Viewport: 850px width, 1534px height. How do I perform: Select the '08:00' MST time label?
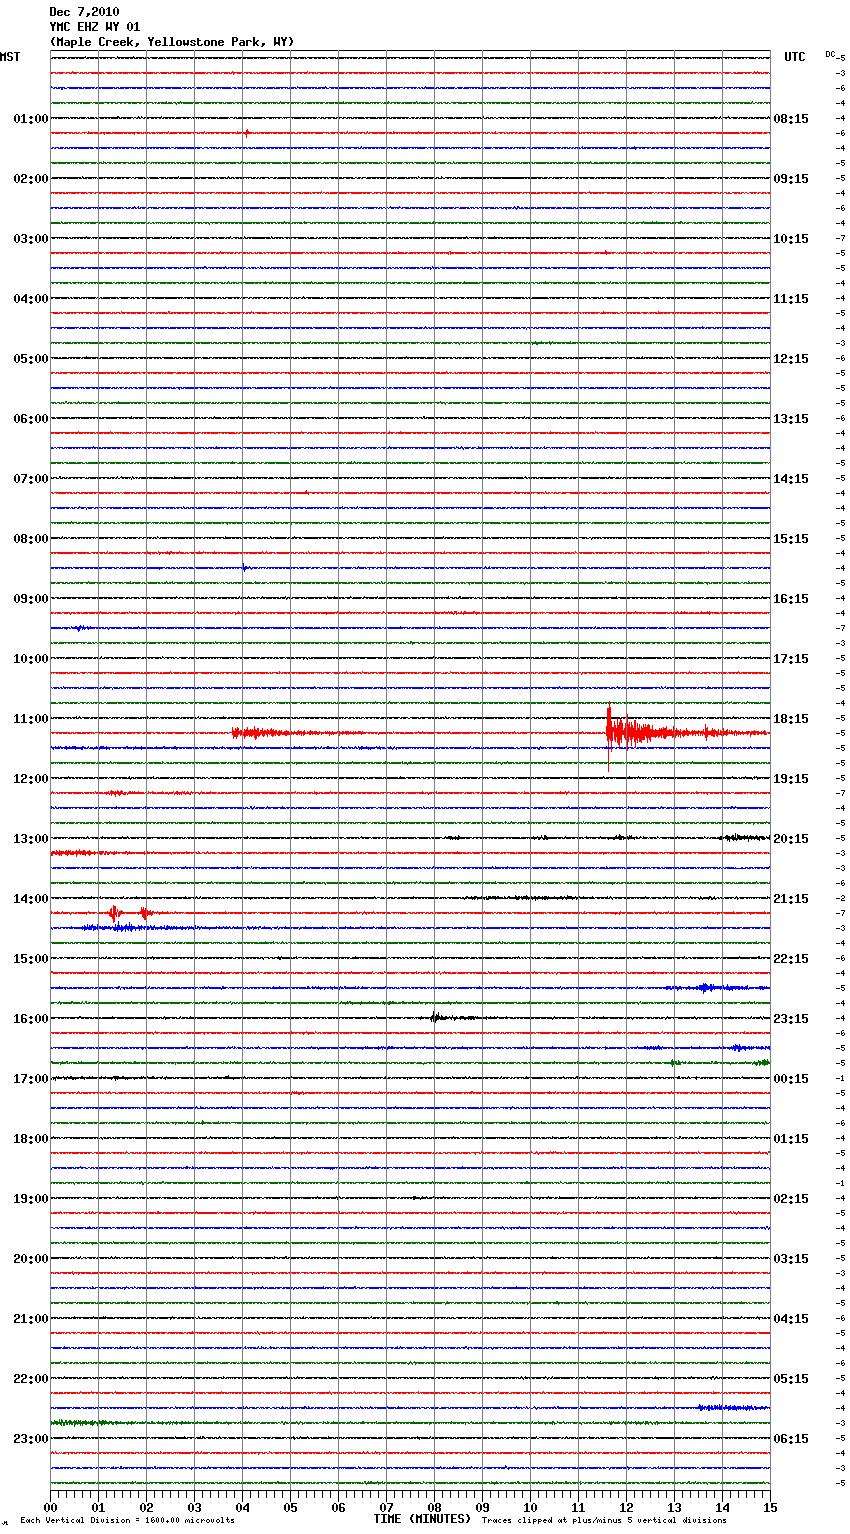[31, 539]
